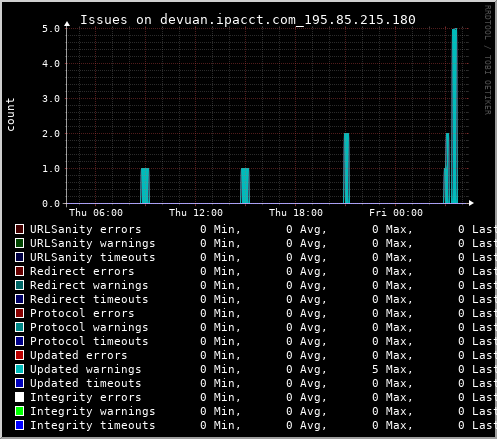Viewport: 497px width, 439px height.
Task: Select the Integrity errors white swatch
Action: point(19,397)
